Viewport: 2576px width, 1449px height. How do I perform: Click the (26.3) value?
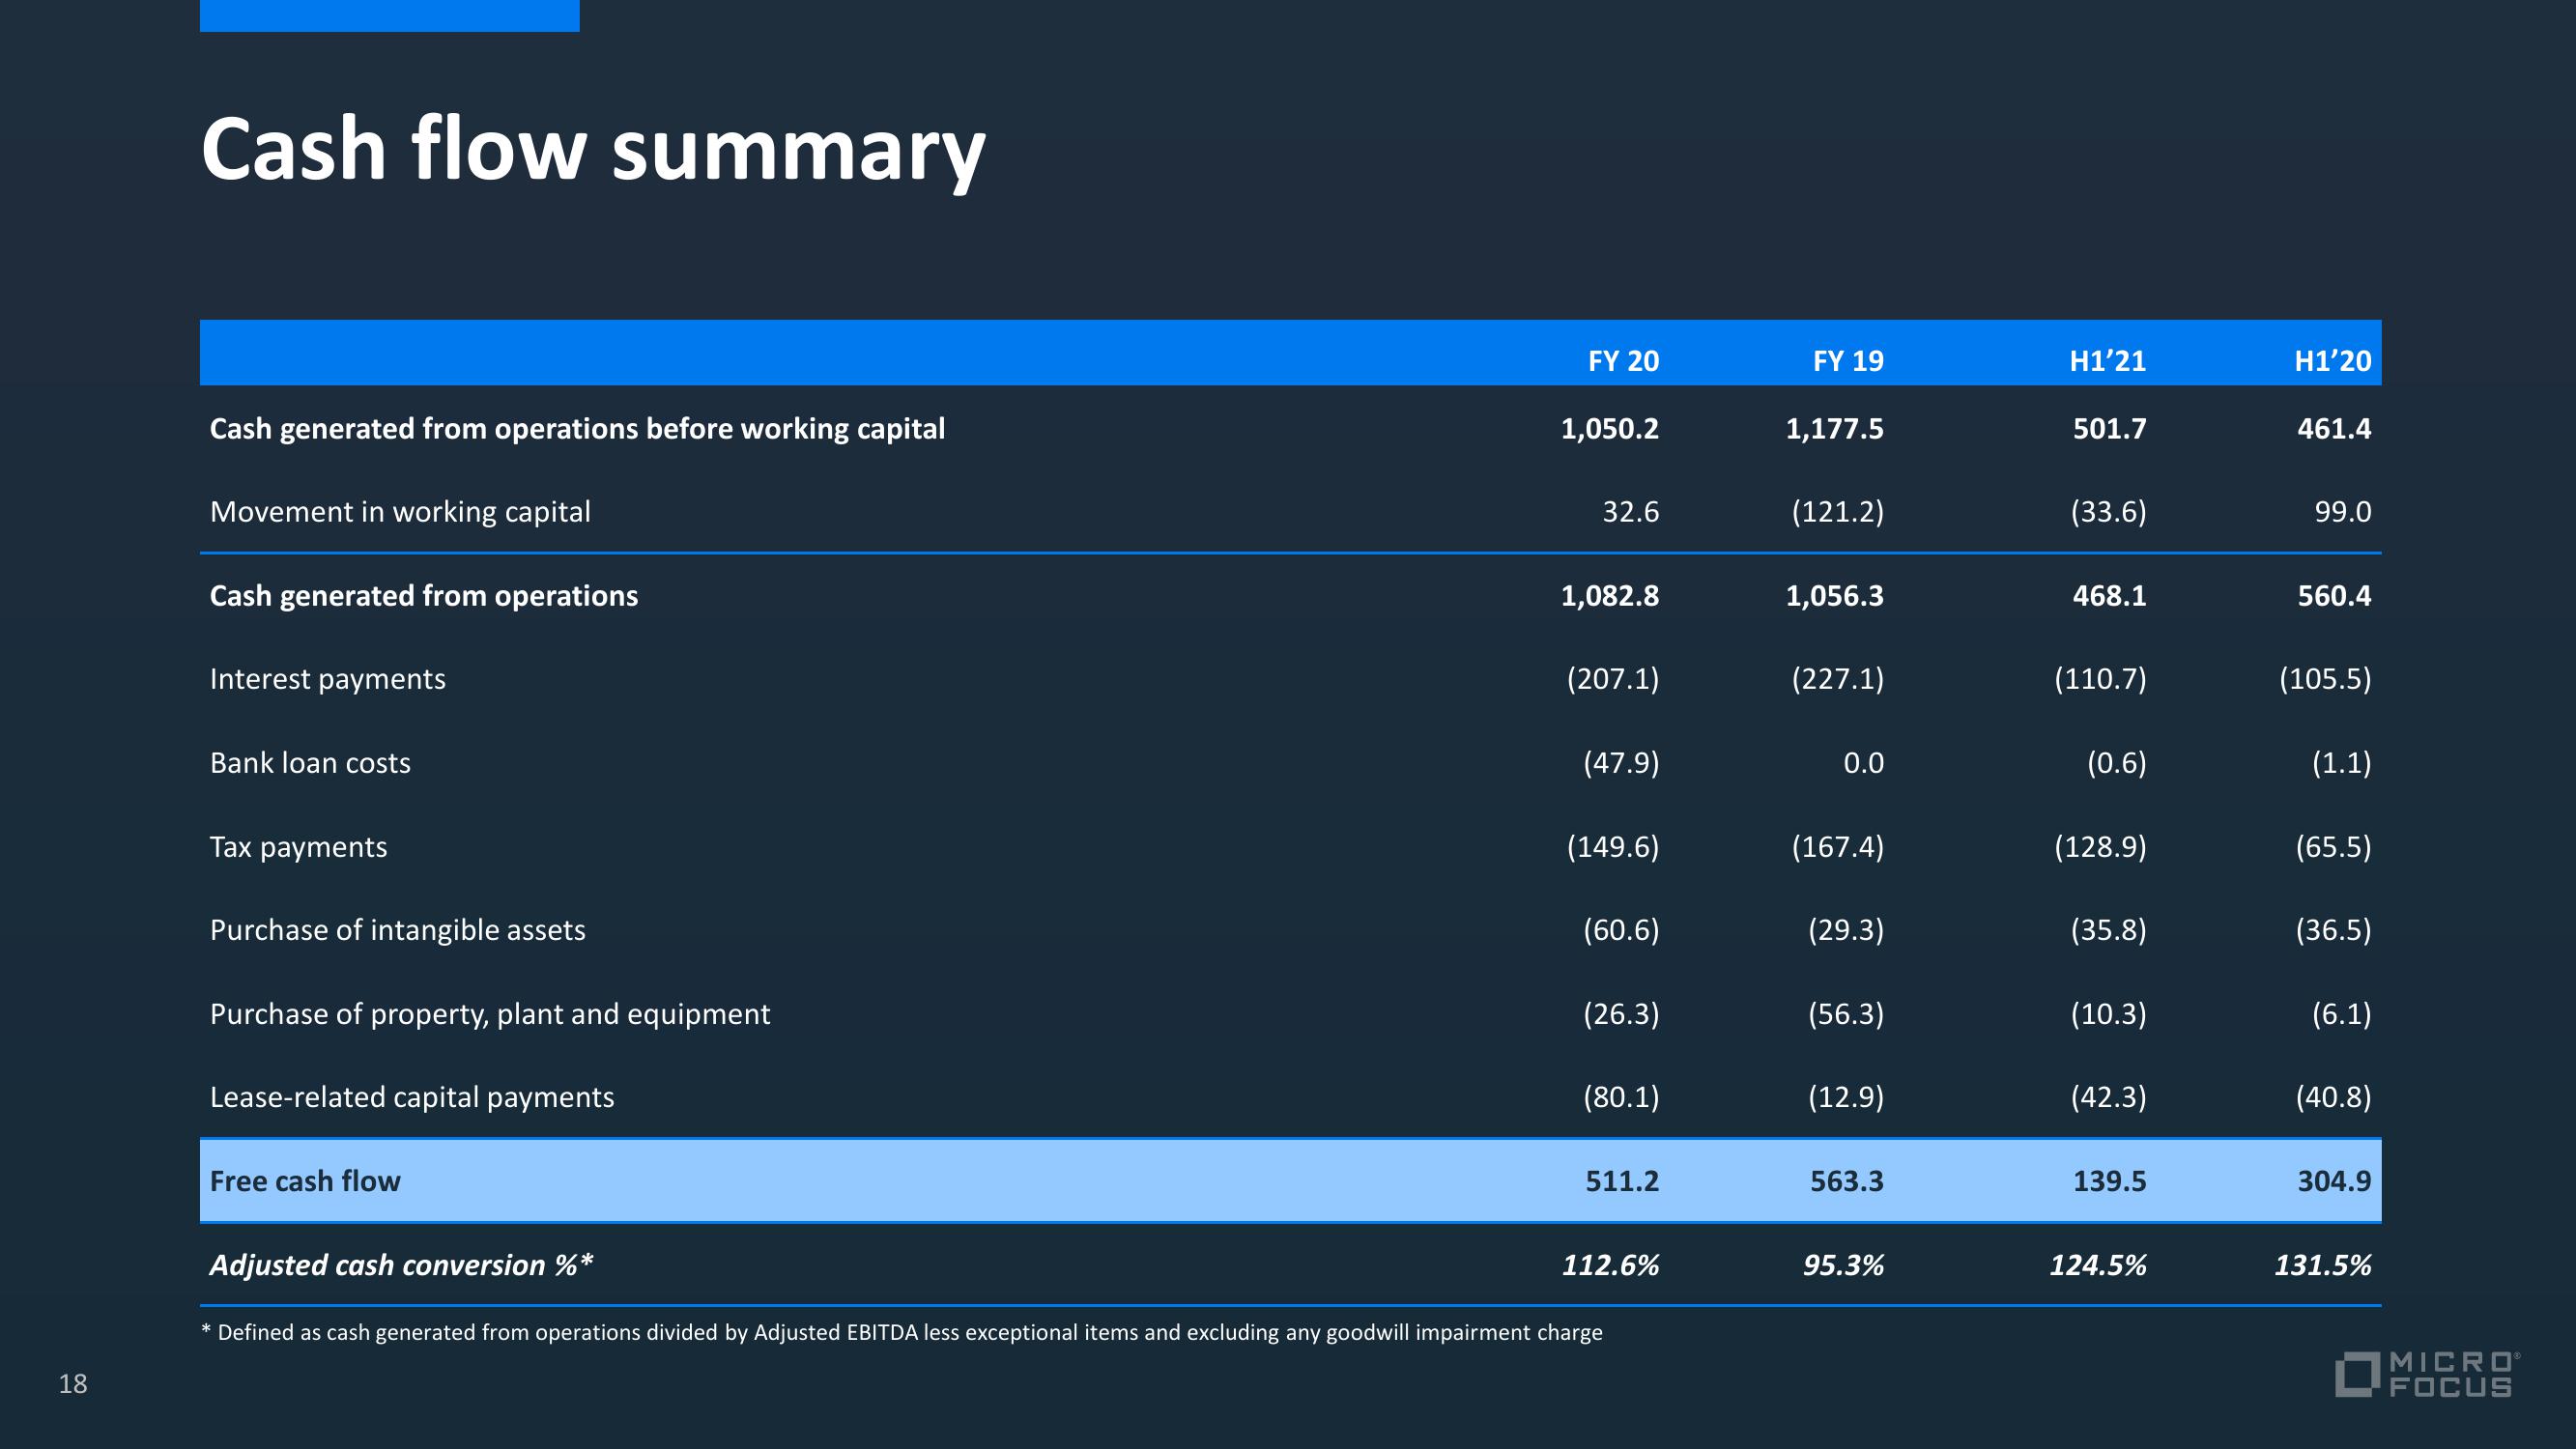(x=1621, y=1014)
